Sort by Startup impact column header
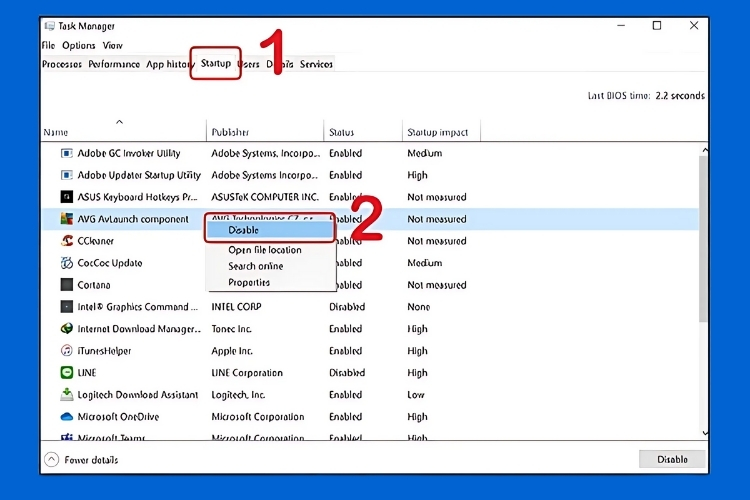This screenshot has width=750, height=500. pos(438,132)
